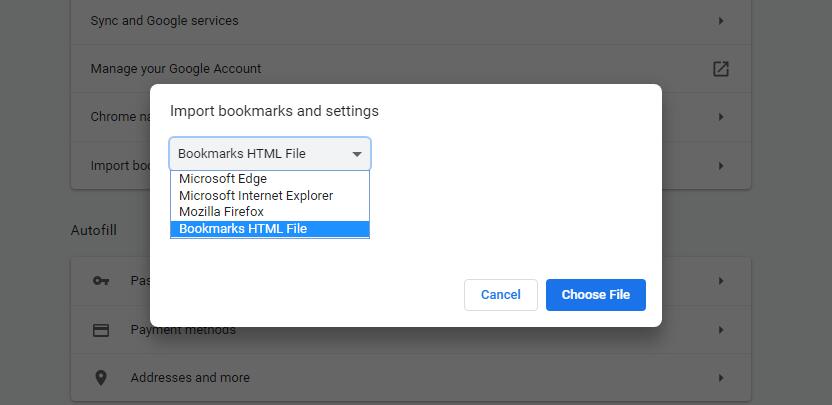Expand the Import bookmarks row arrow
The image size is (832, 405).
tap(721, 166)
